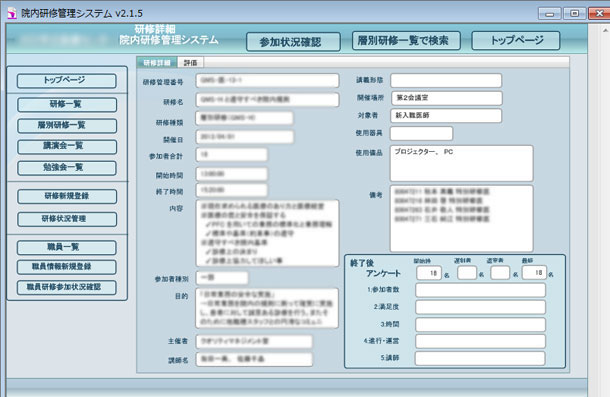Click the empty 講義形態 field

446,81
